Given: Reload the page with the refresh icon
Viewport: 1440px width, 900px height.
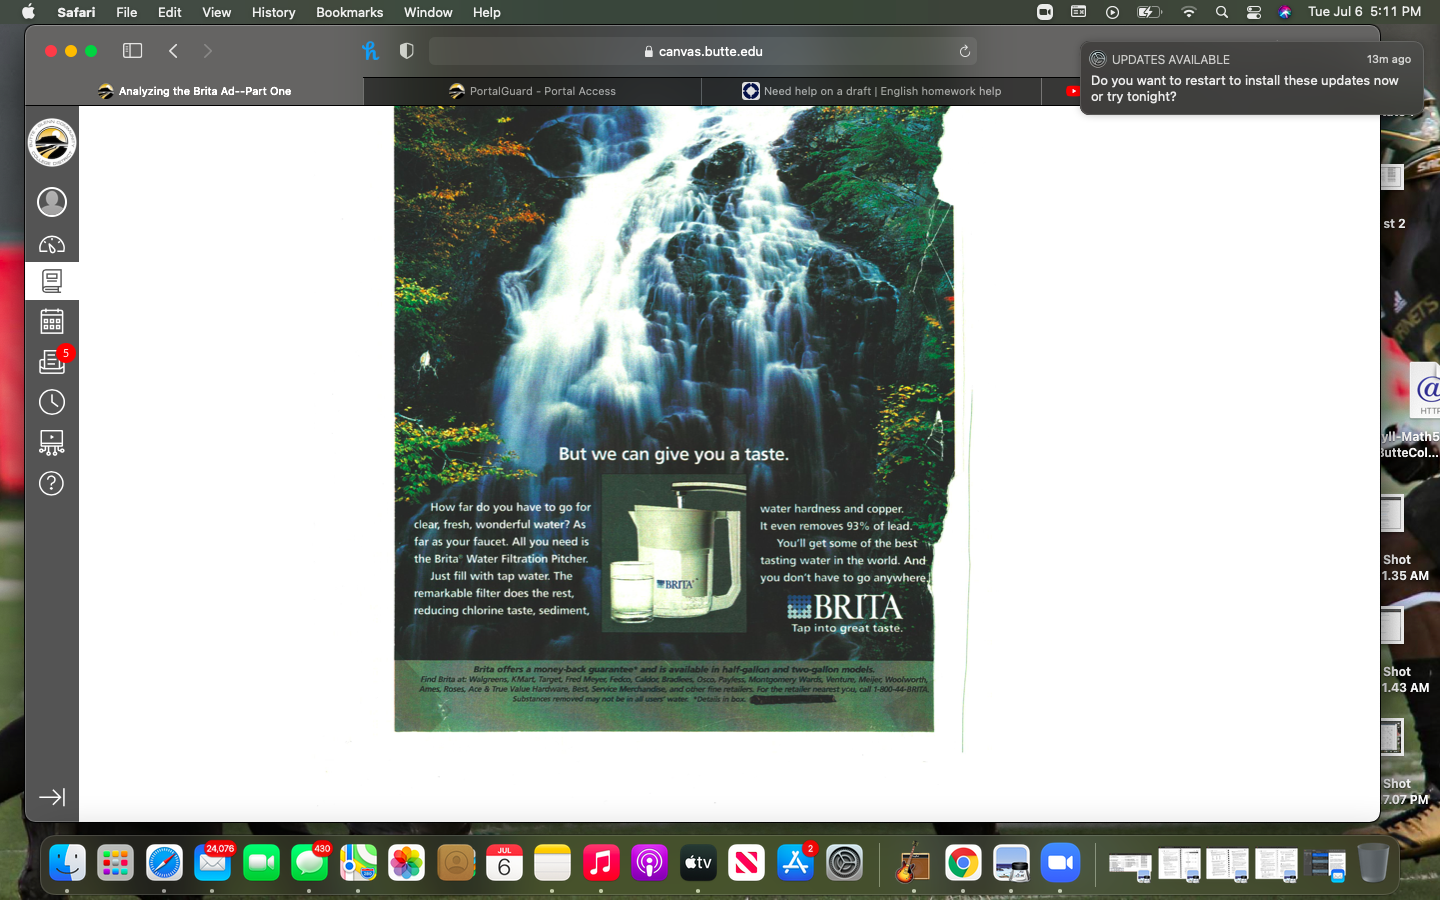Looking at the screenshot, I should coord(965,51).
